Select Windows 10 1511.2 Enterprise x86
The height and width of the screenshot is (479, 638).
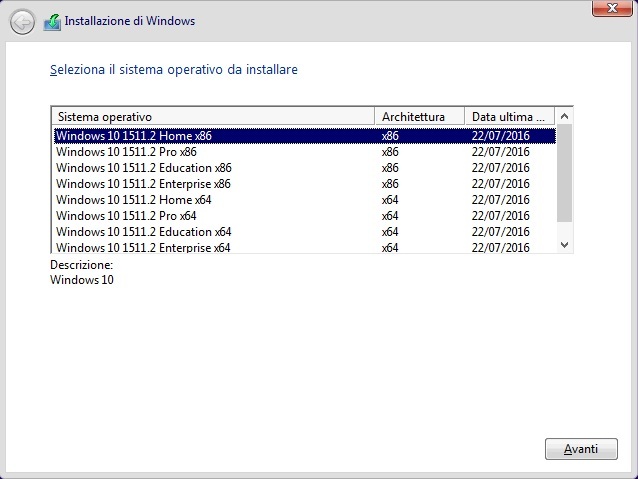pos(305,184)
